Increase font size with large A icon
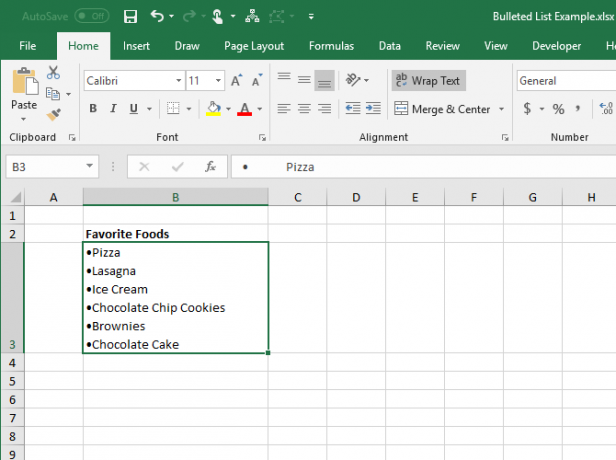This screenshot has height=460, width=616. [236, 81]
